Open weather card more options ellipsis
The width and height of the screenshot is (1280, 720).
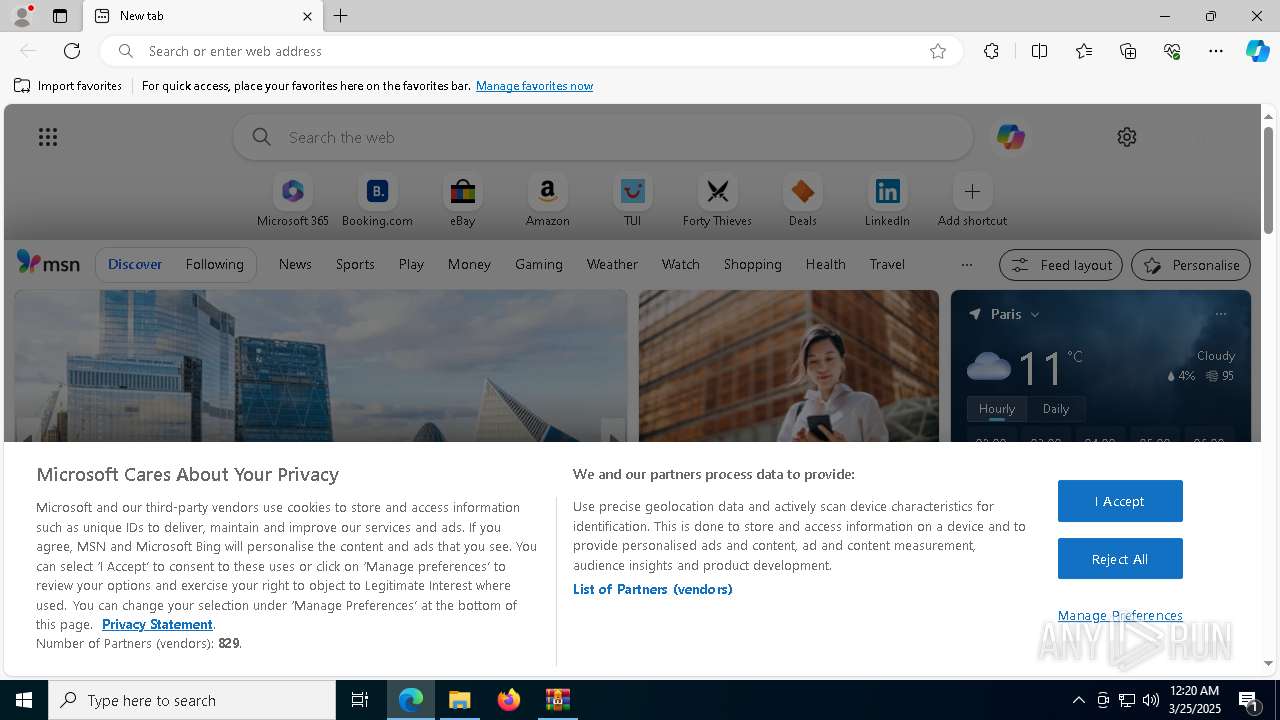(x=1221, y=314)
